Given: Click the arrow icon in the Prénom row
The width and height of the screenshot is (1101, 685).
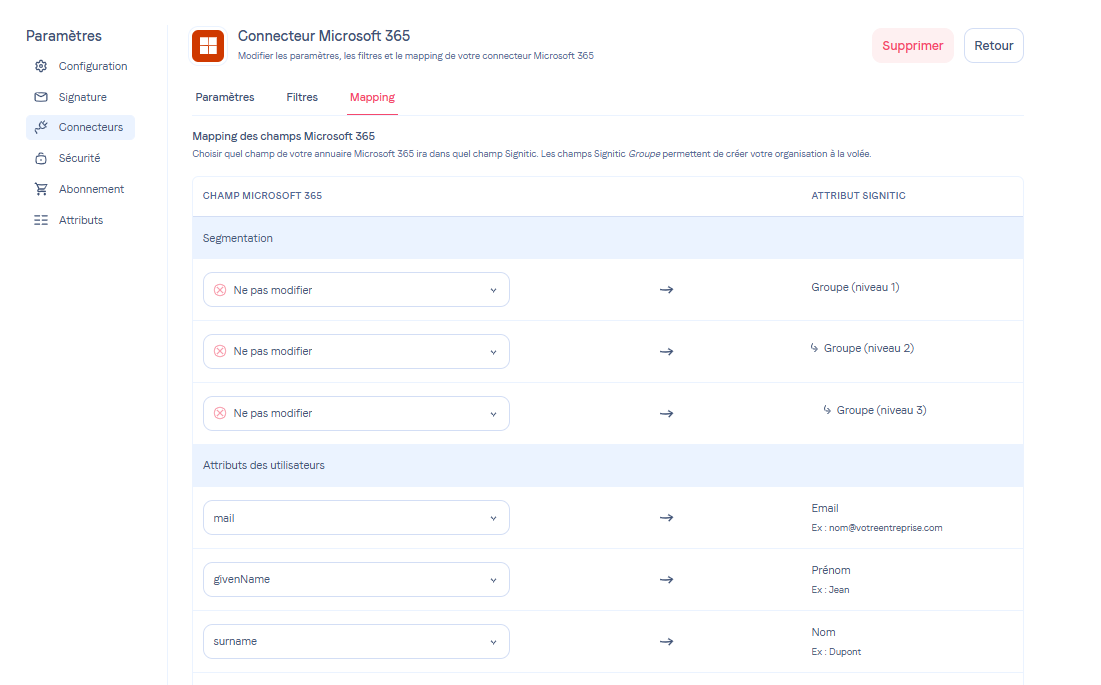Looking at the screenshot, I should click(666, 580).
